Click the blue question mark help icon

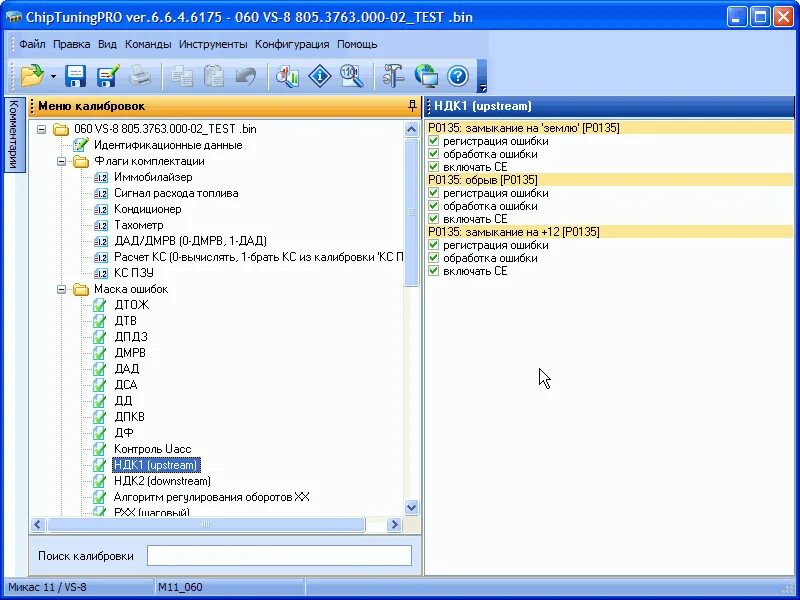[458, 76]
